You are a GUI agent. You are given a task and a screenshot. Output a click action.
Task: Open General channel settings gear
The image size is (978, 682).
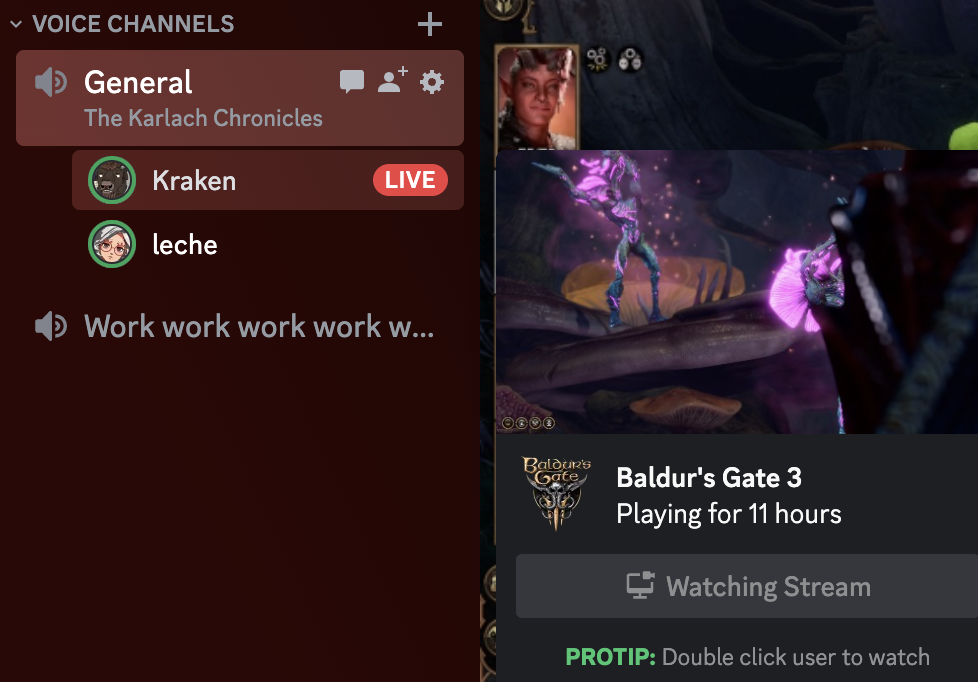(x=432, y=82)
